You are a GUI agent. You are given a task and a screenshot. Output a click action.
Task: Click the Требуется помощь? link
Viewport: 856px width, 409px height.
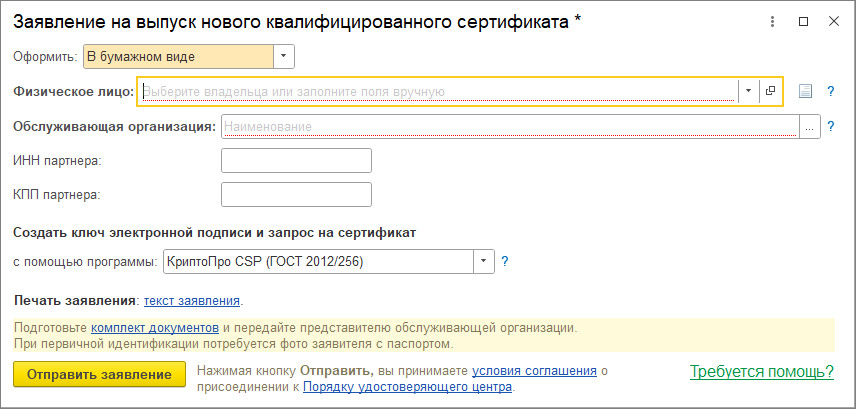(761, 372)
